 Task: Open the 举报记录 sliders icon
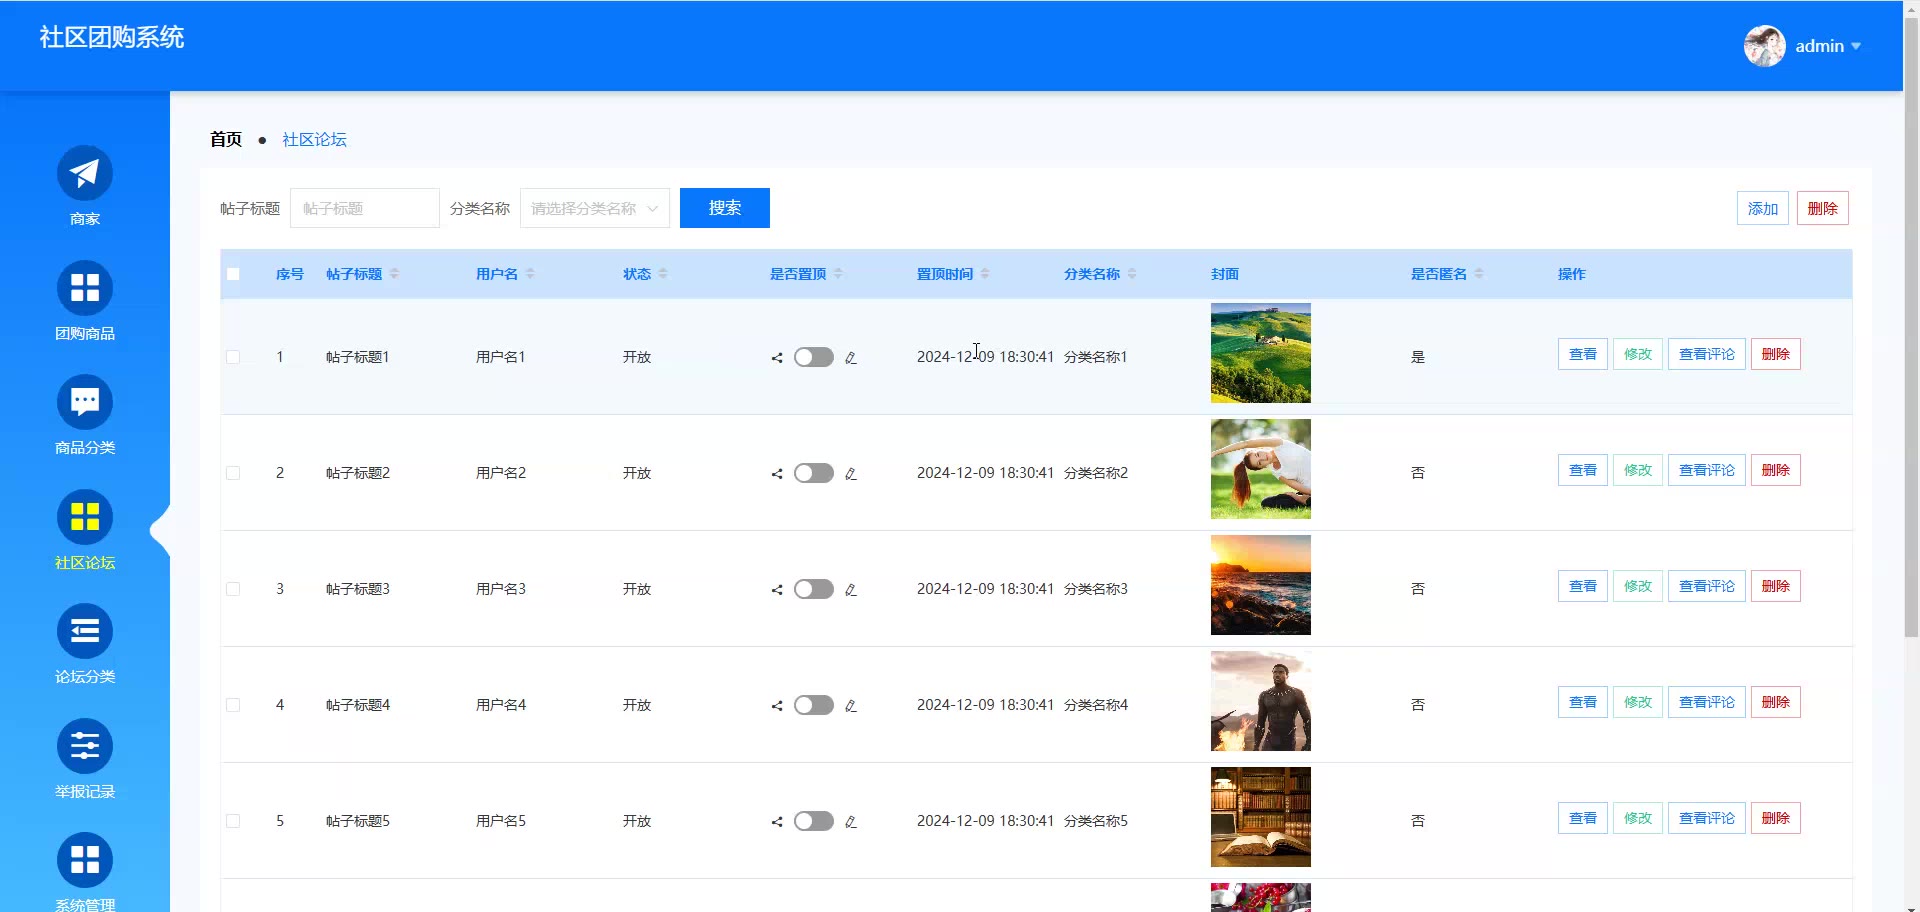point(85,746)
